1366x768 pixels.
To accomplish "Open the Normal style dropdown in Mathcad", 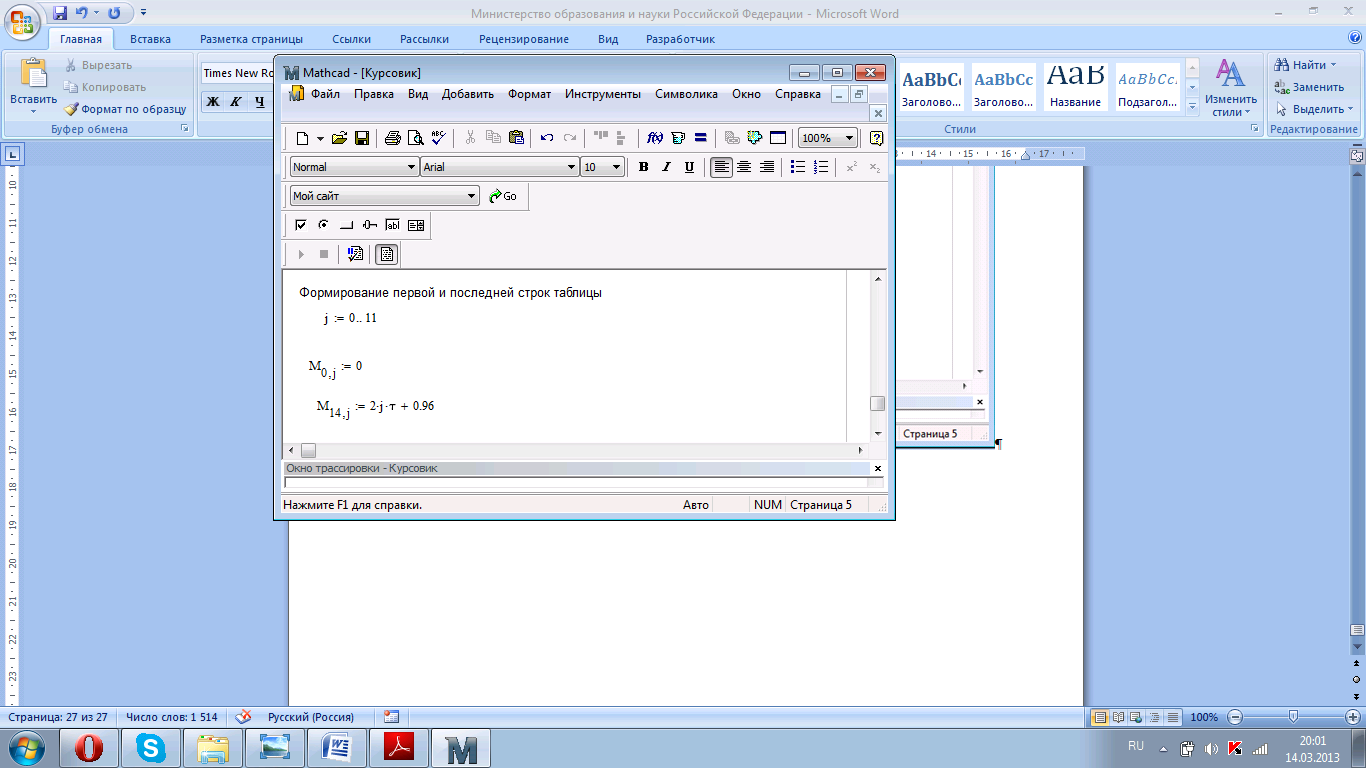I will click(x=411, y=167).
